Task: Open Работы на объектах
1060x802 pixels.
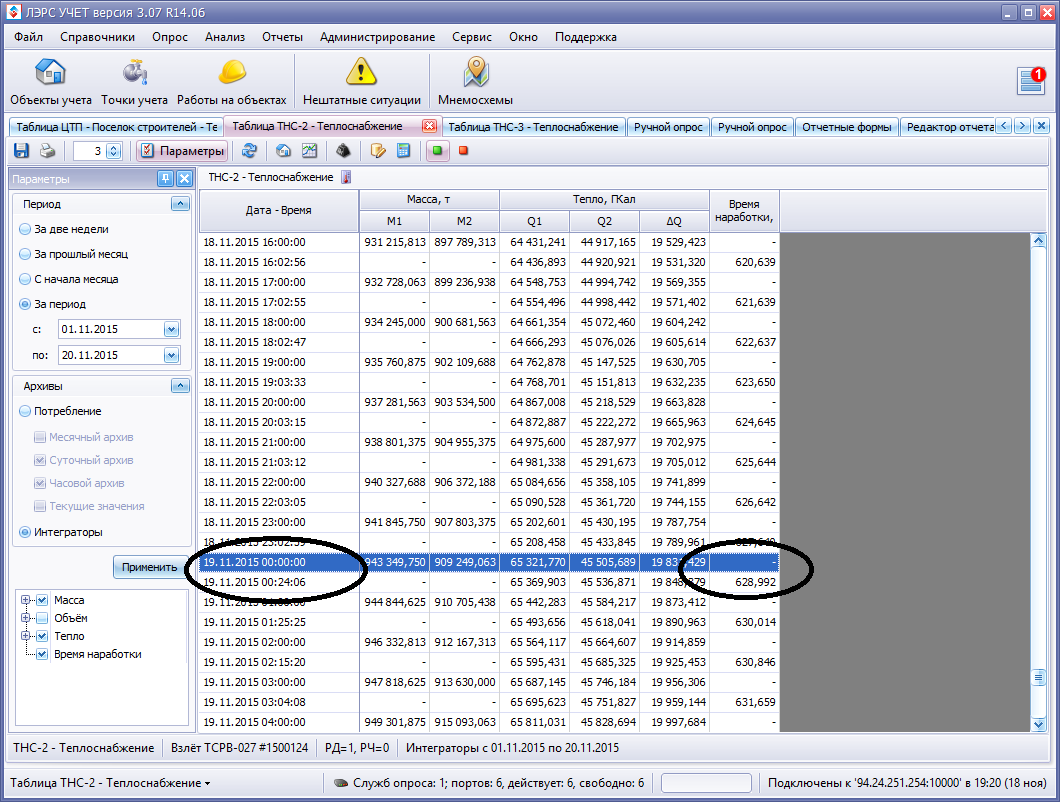Action: pyautogui.click(x=232, y=82)
